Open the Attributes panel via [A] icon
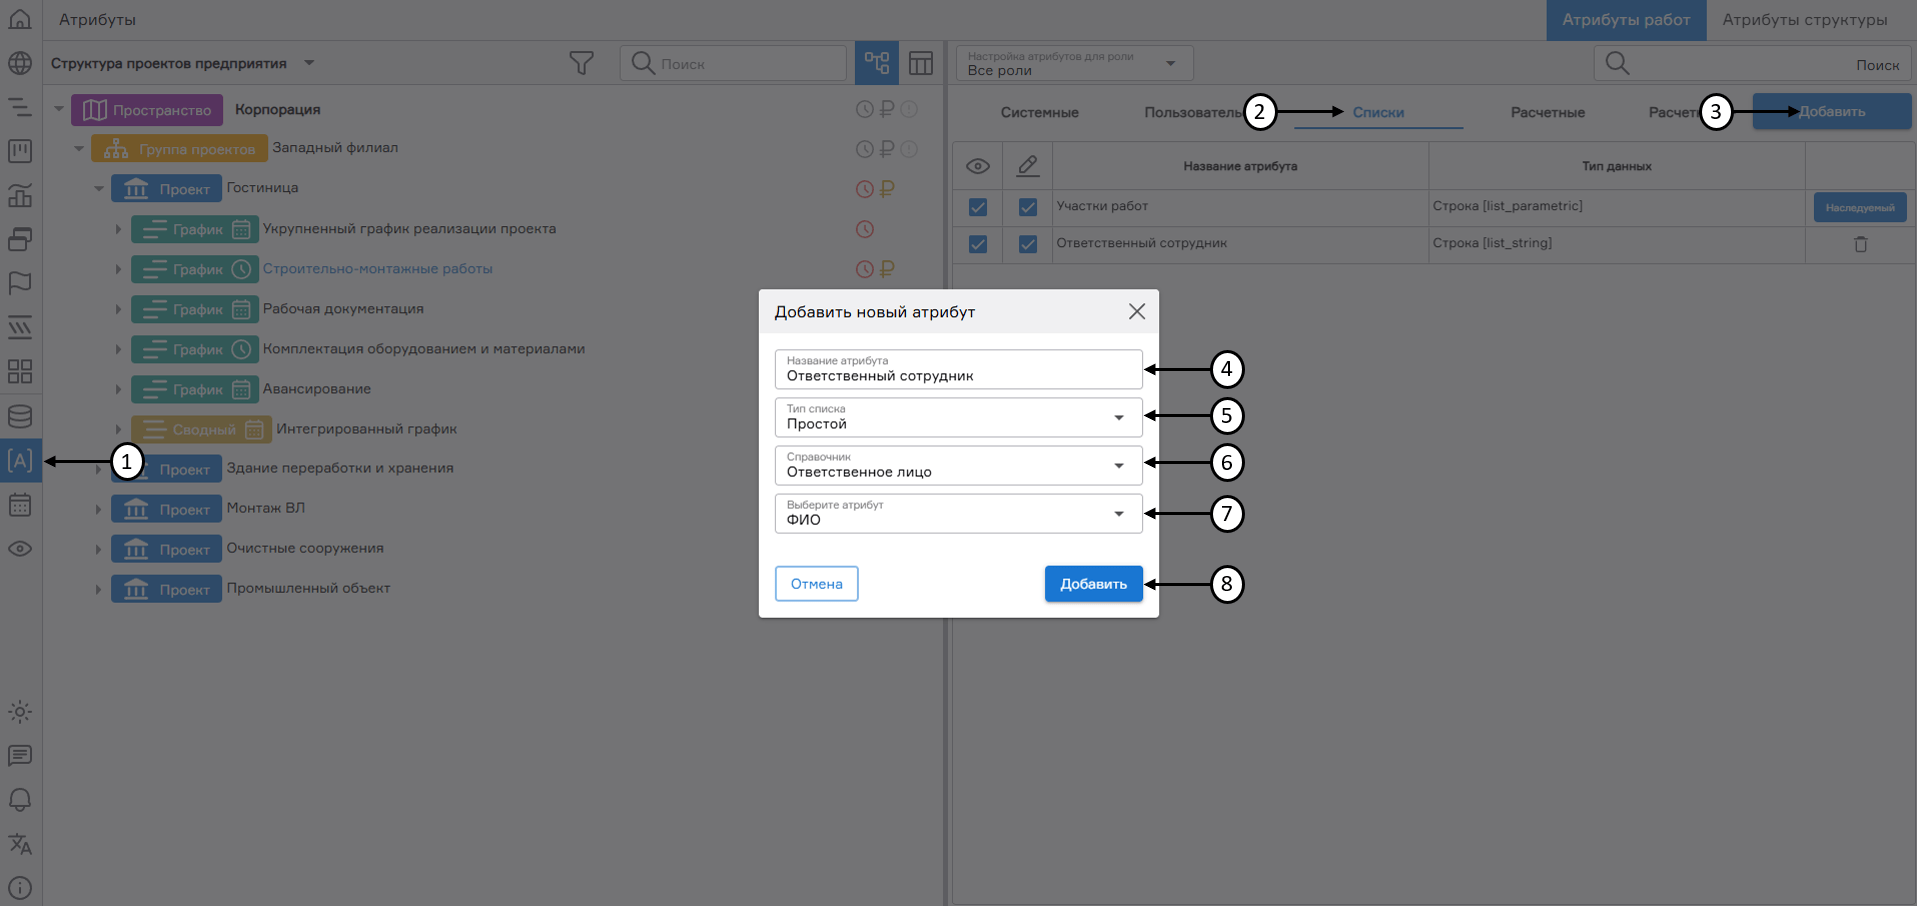1917x906 pixels. tap(20, 461)
